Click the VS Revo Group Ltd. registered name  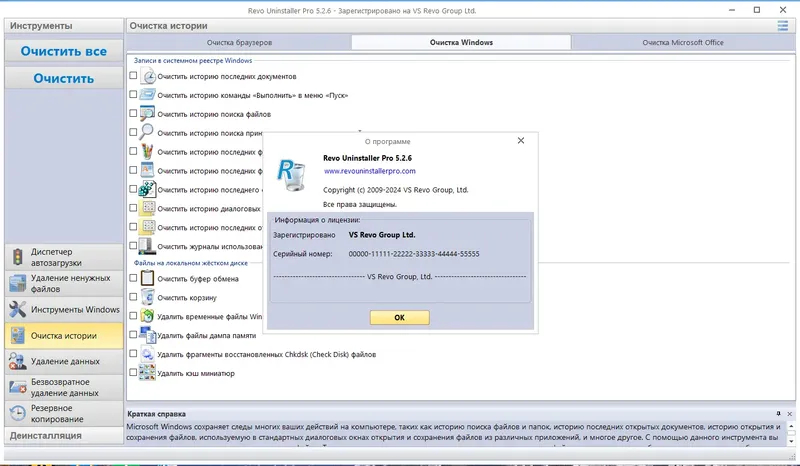coord(382,235)
